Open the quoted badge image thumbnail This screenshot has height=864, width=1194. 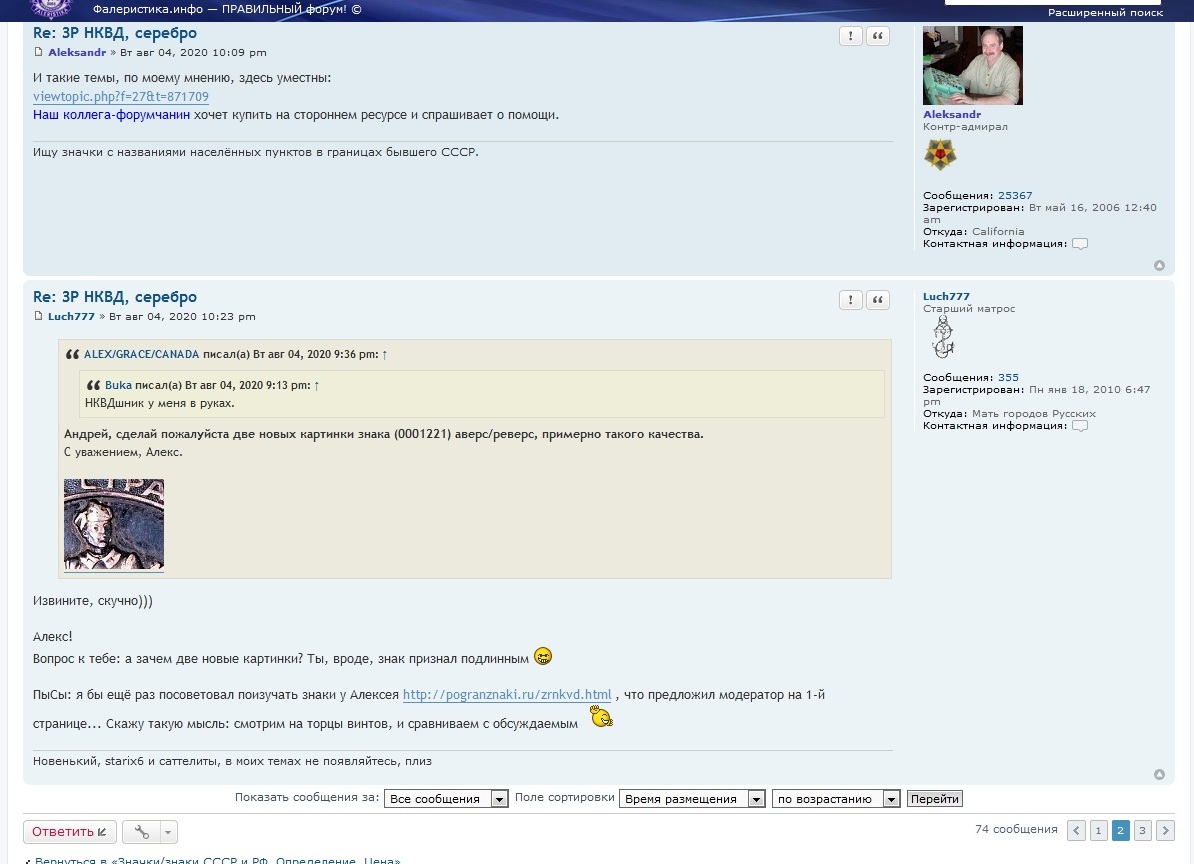[114, 525]
